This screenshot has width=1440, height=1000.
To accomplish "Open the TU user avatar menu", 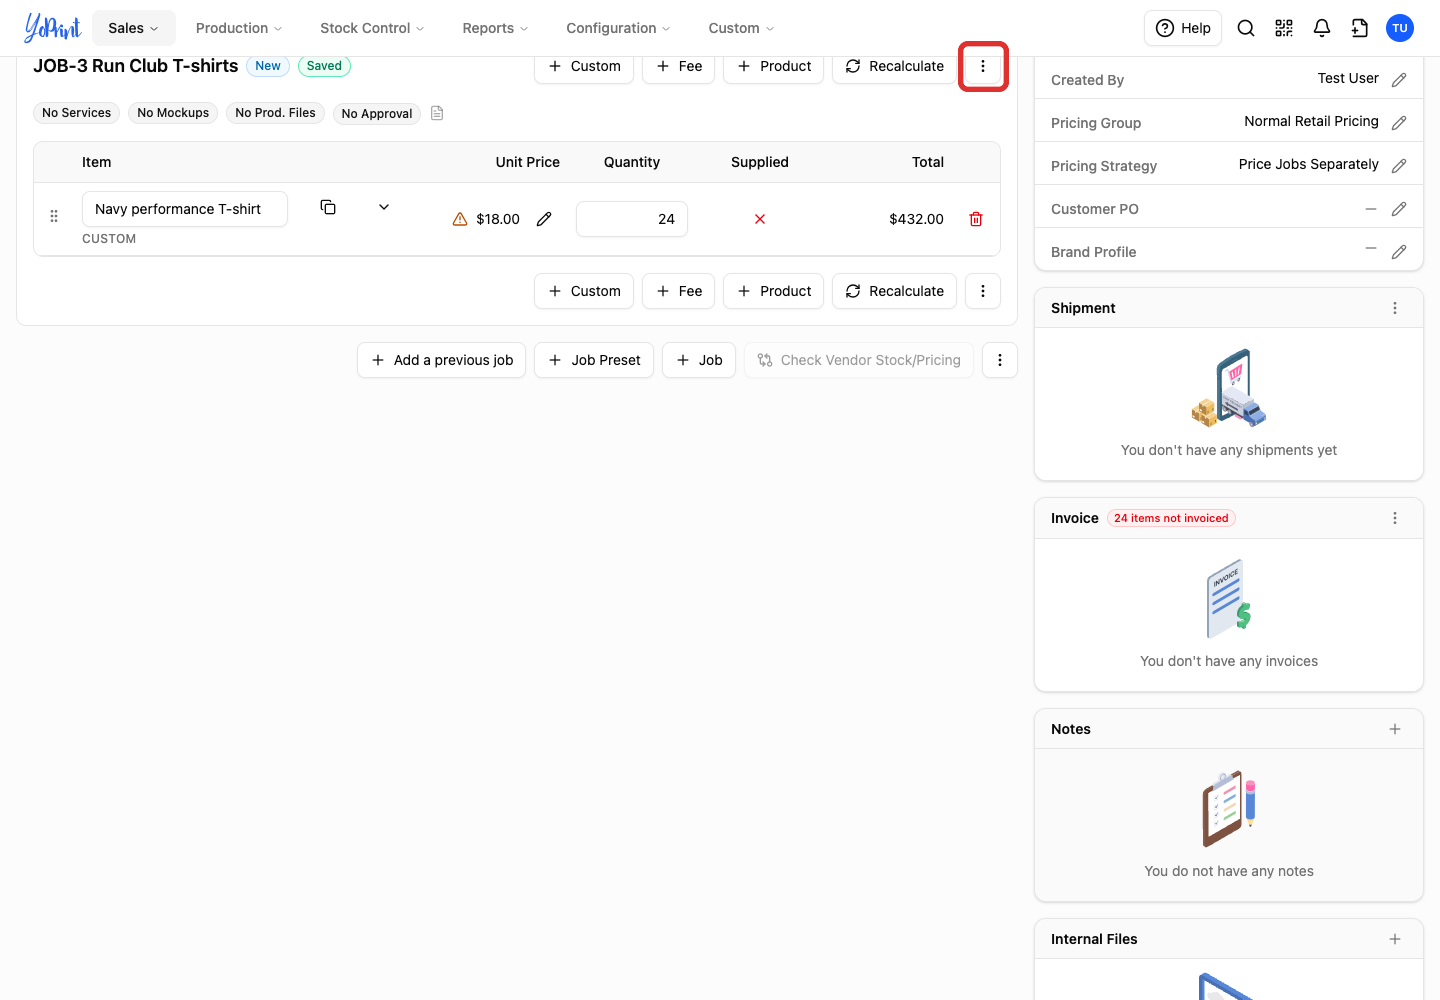I will [1400, 28].
